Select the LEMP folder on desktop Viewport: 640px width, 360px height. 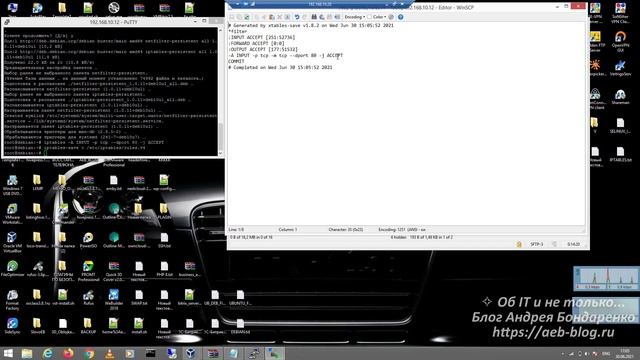(37, 183)
